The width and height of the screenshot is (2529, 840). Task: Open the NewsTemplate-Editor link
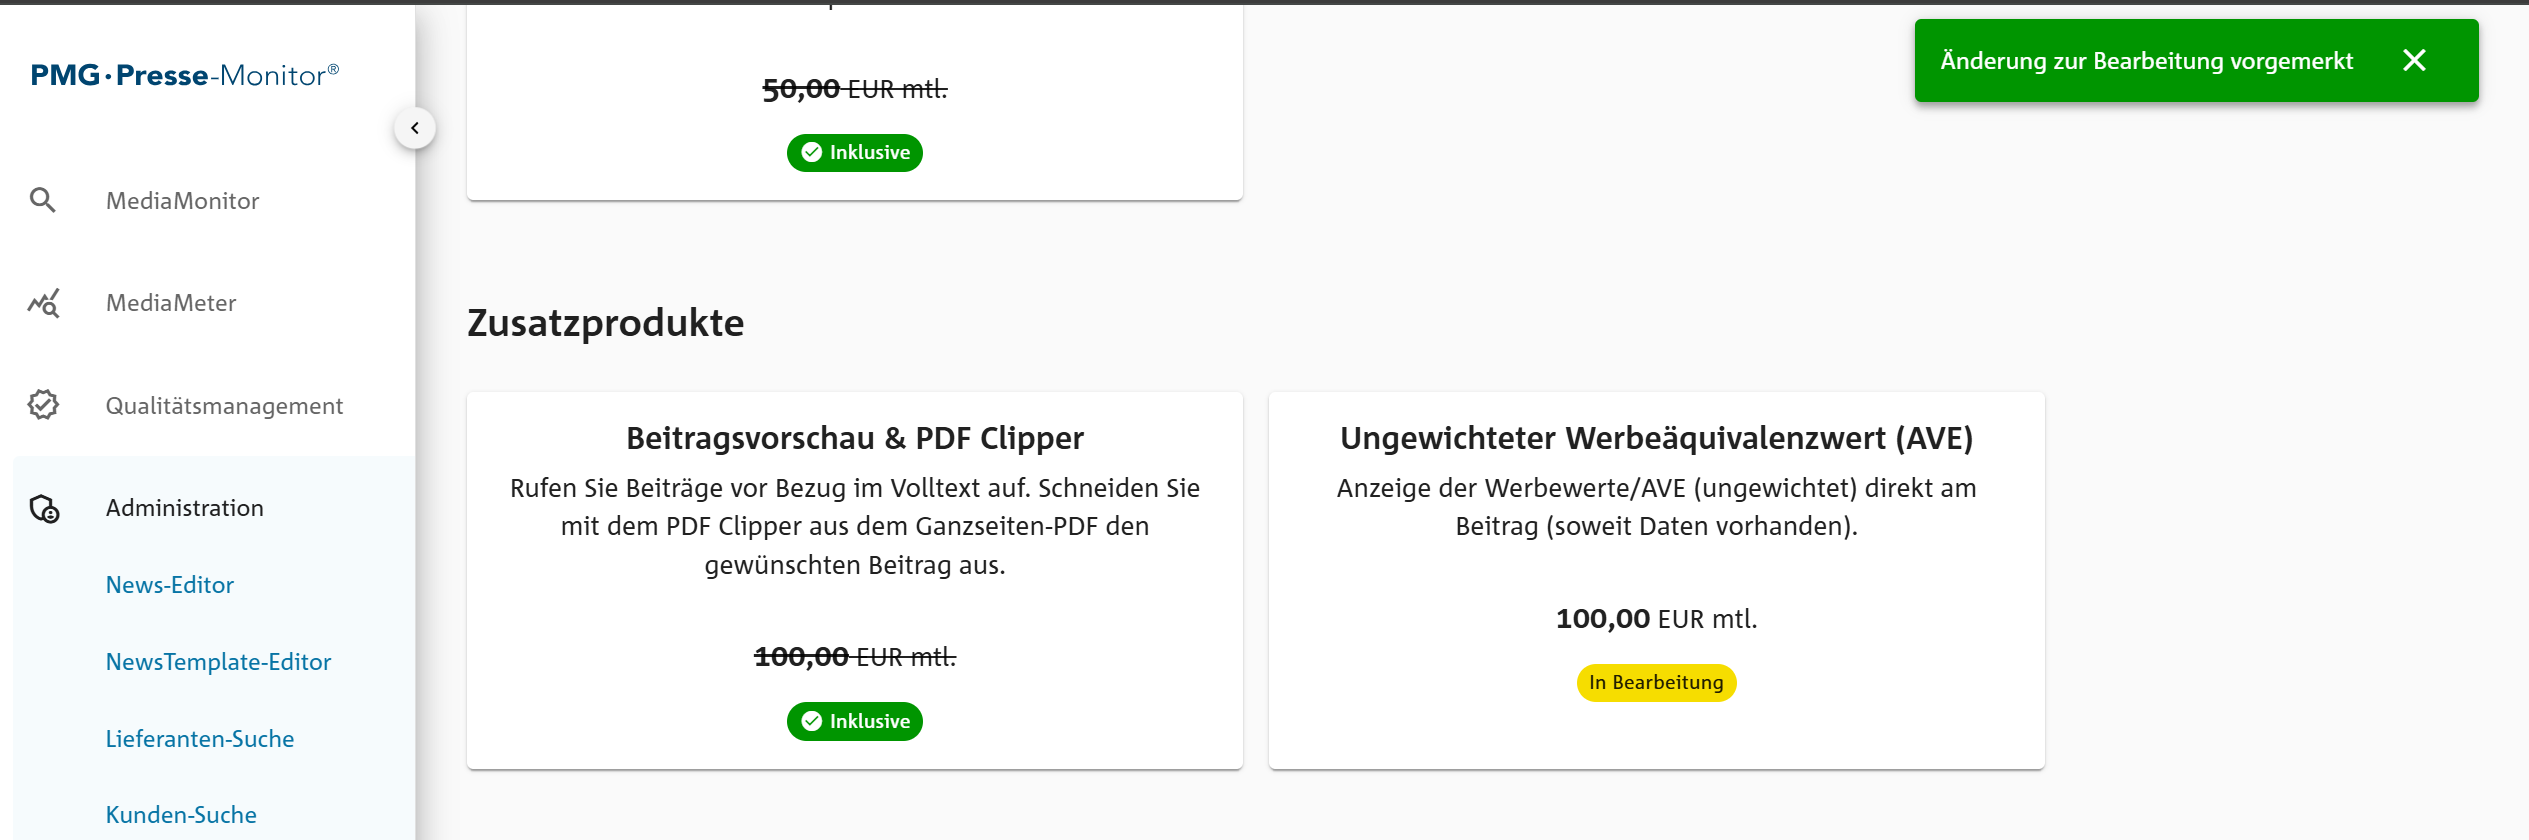point(218,662)
